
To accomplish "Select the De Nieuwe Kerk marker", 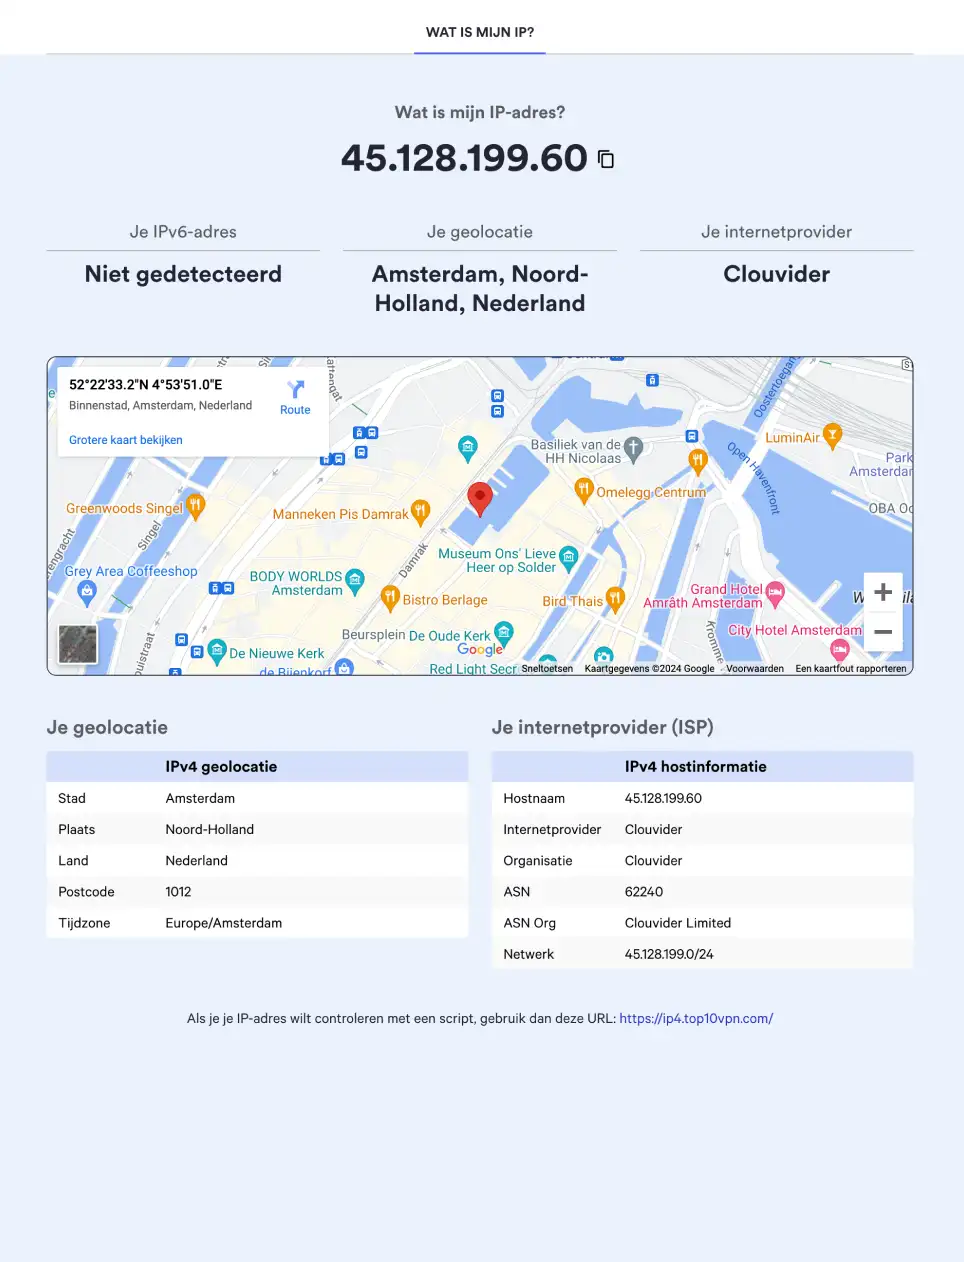I will coord(217,652).
